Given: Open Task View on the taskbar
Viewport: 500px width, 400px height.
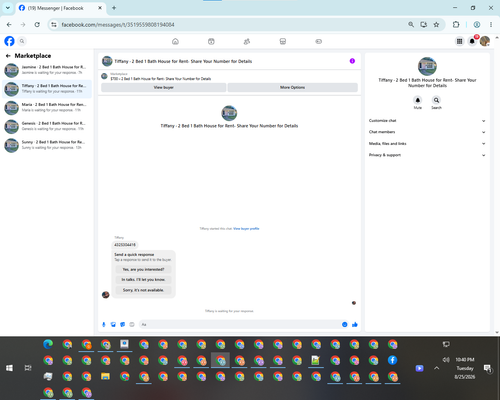Looking at the screenshot, I should 28,368.
